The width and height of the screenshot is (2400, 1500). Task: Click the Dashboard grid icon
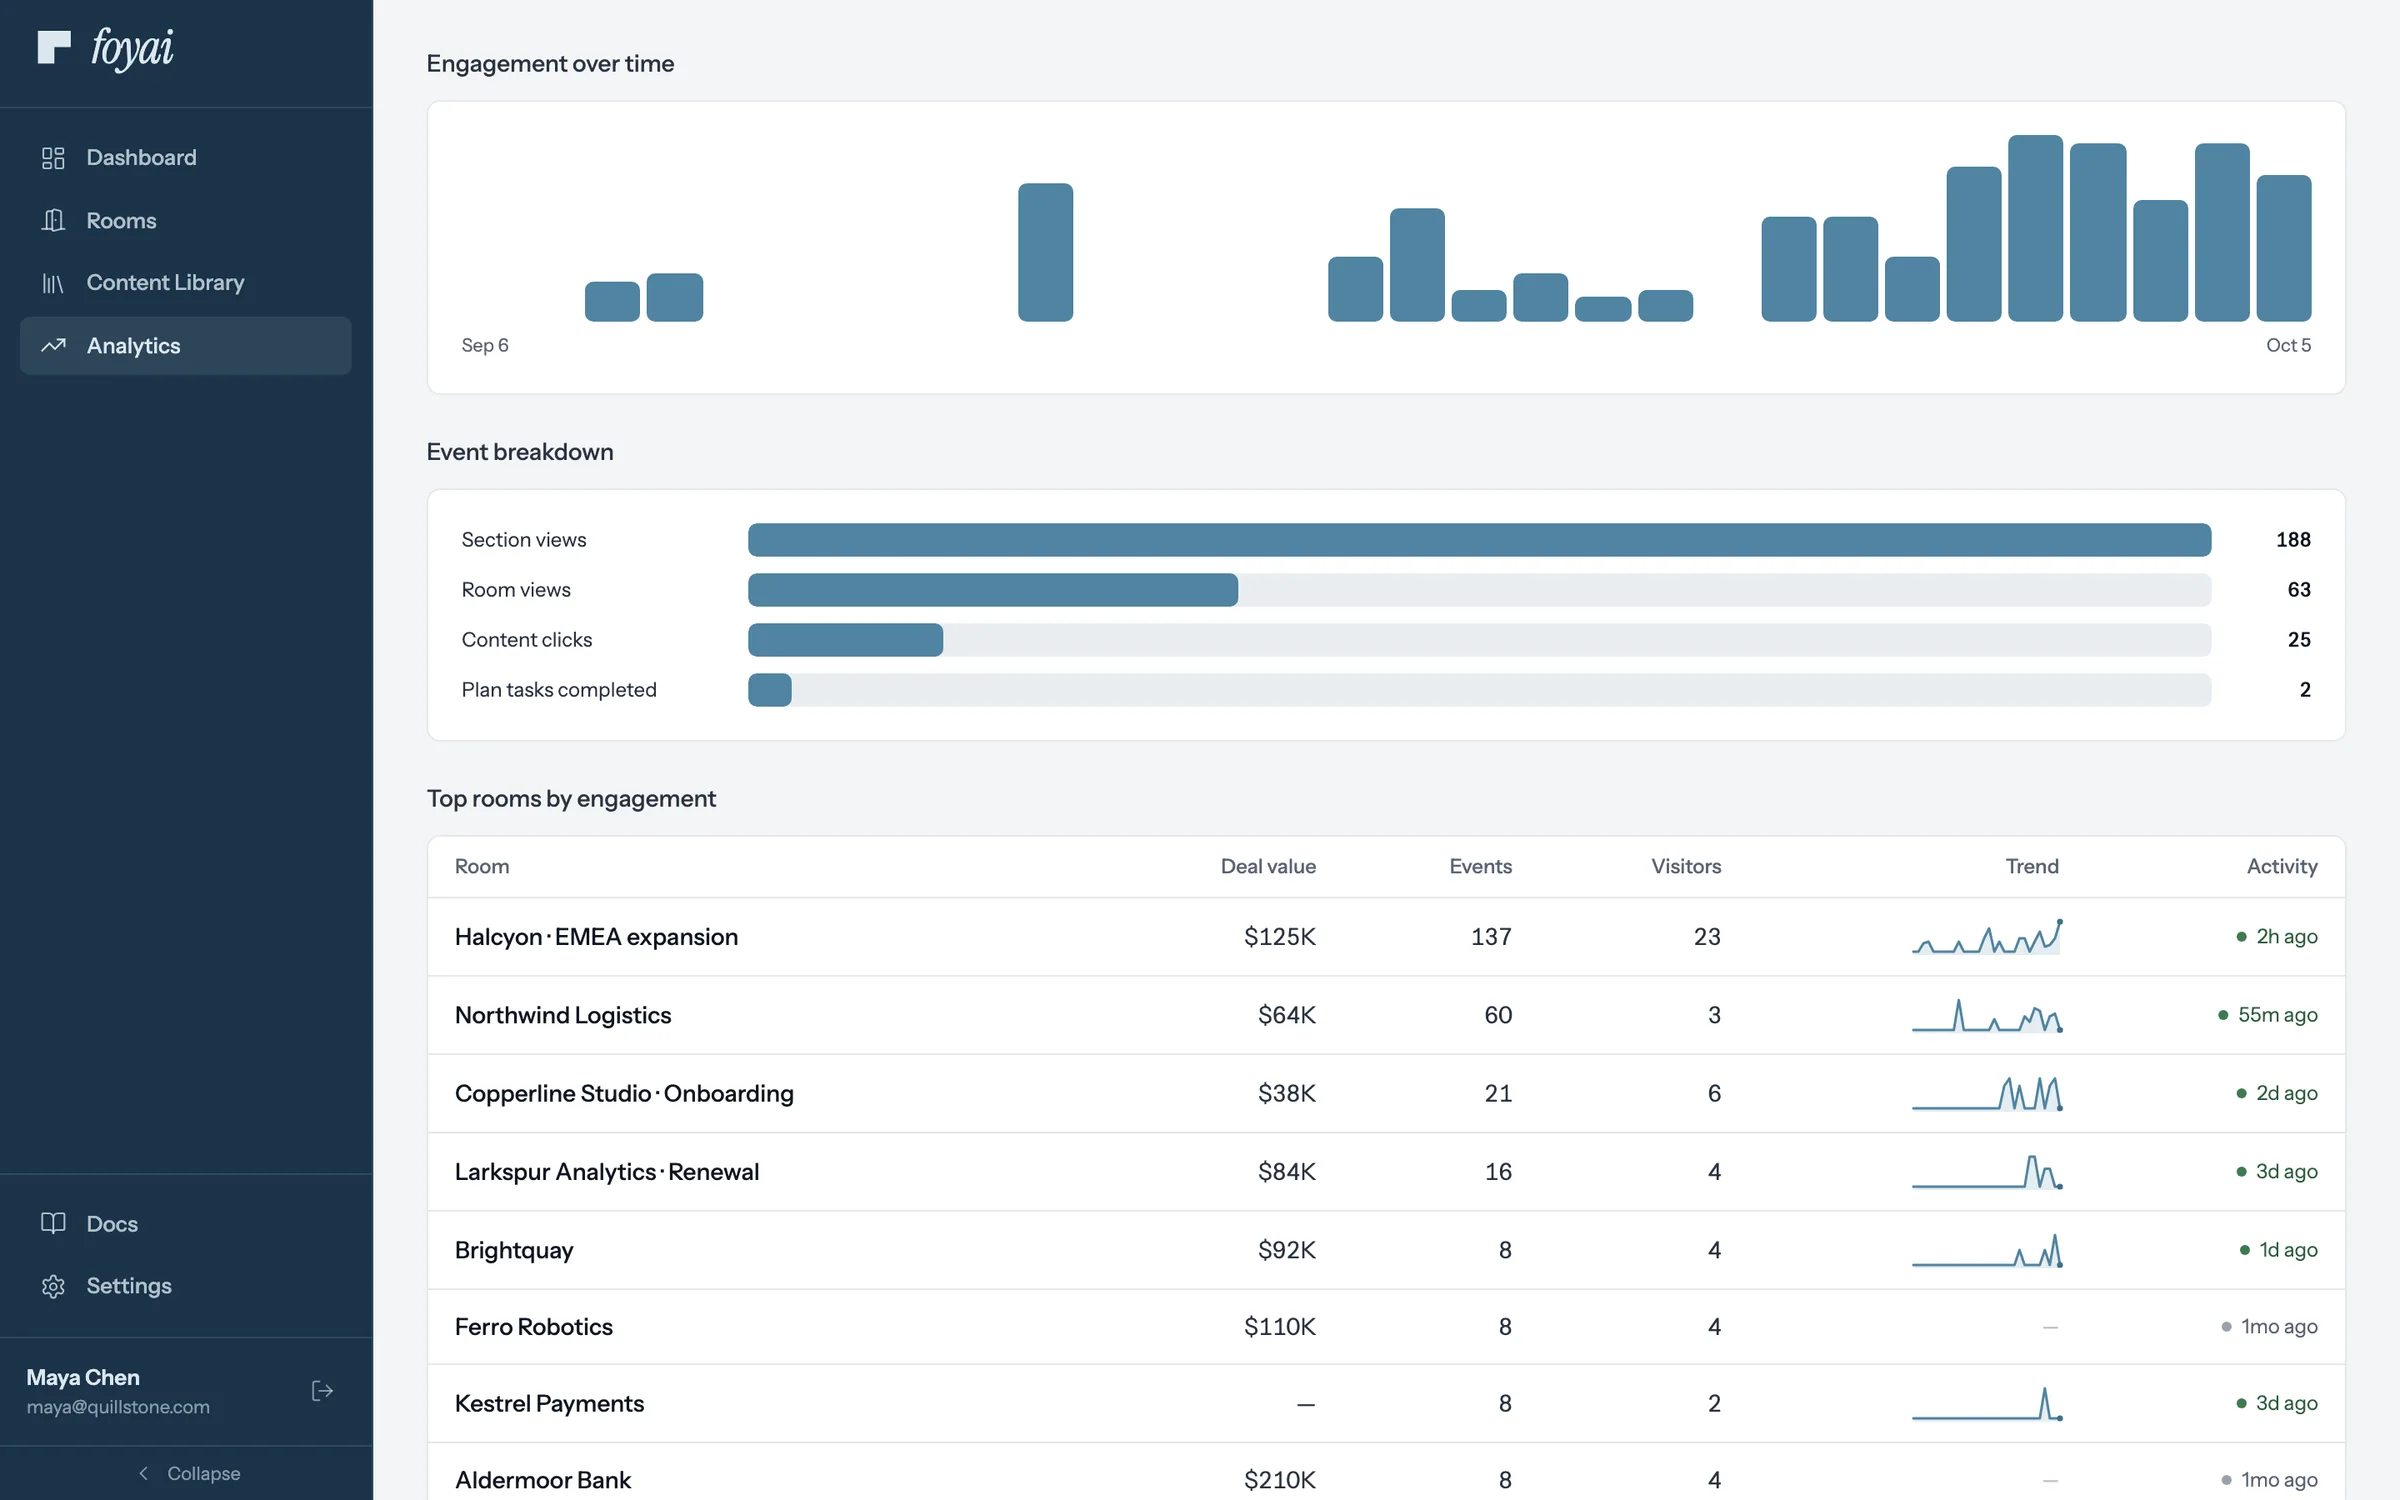(x=53, y=158)
